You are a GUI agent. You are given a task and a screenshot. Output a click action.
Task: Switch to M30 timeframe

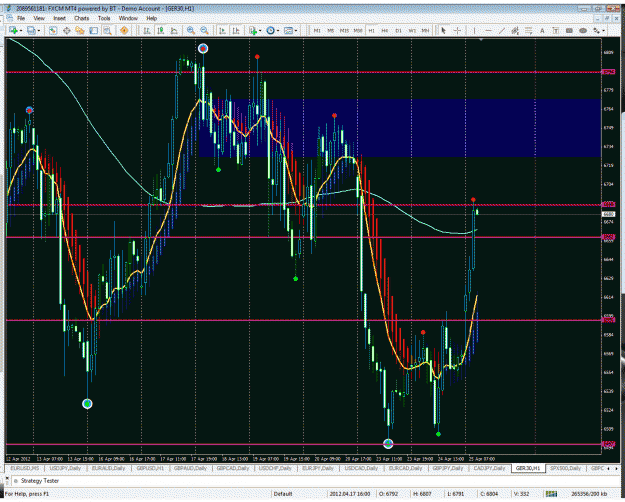[358, 31]
